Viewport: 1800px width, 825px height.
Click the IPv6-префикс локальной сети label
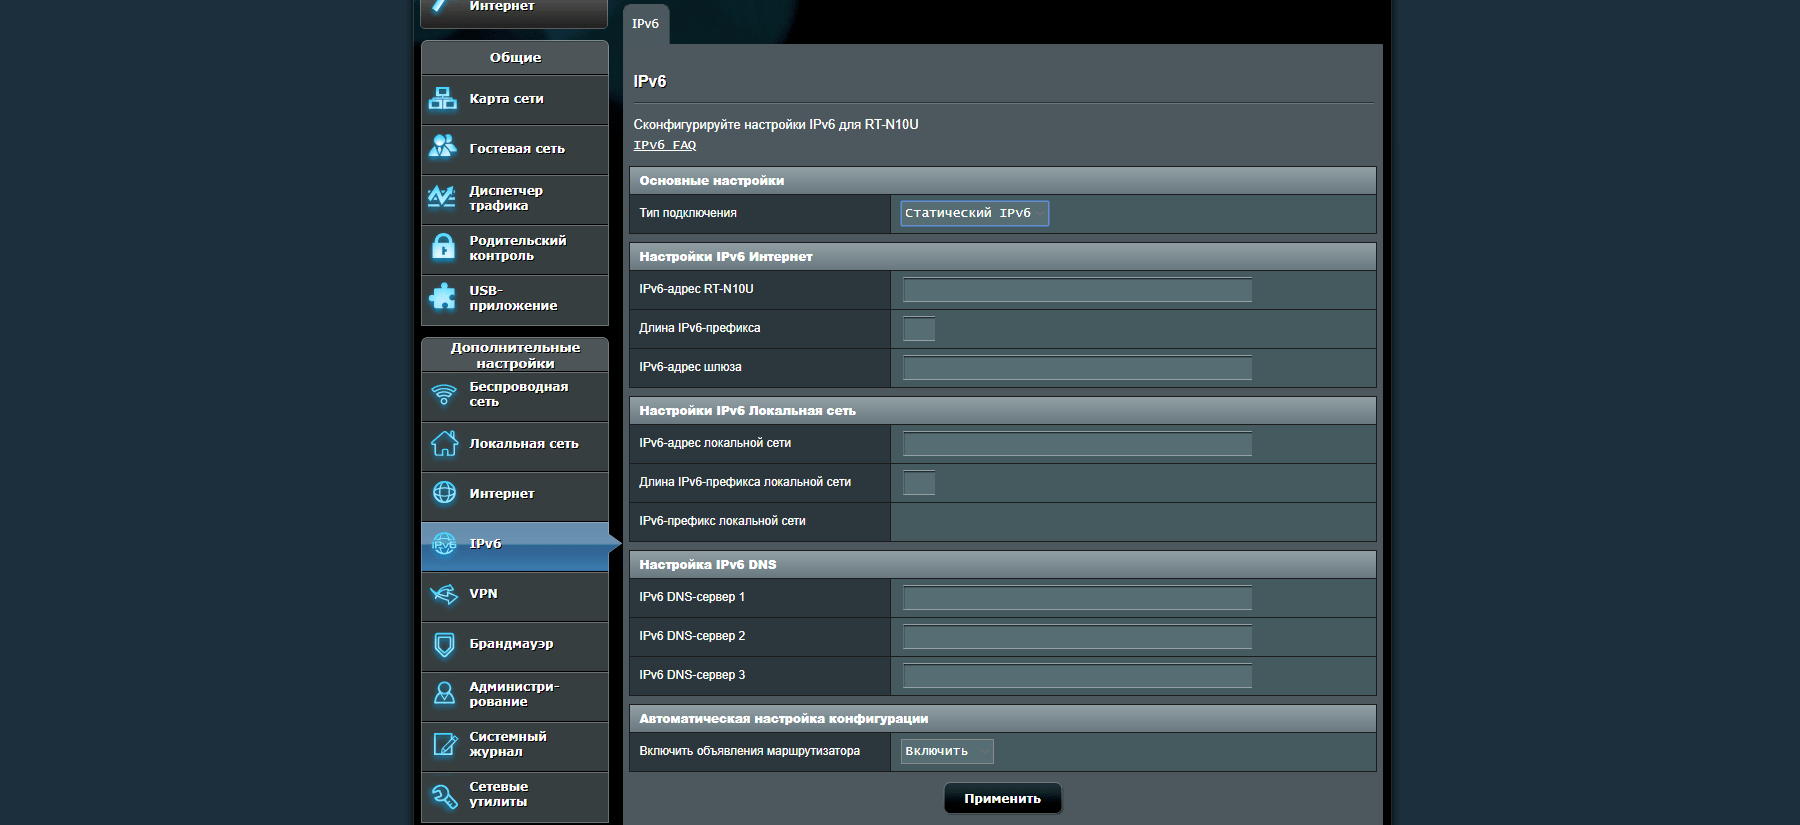722,521
